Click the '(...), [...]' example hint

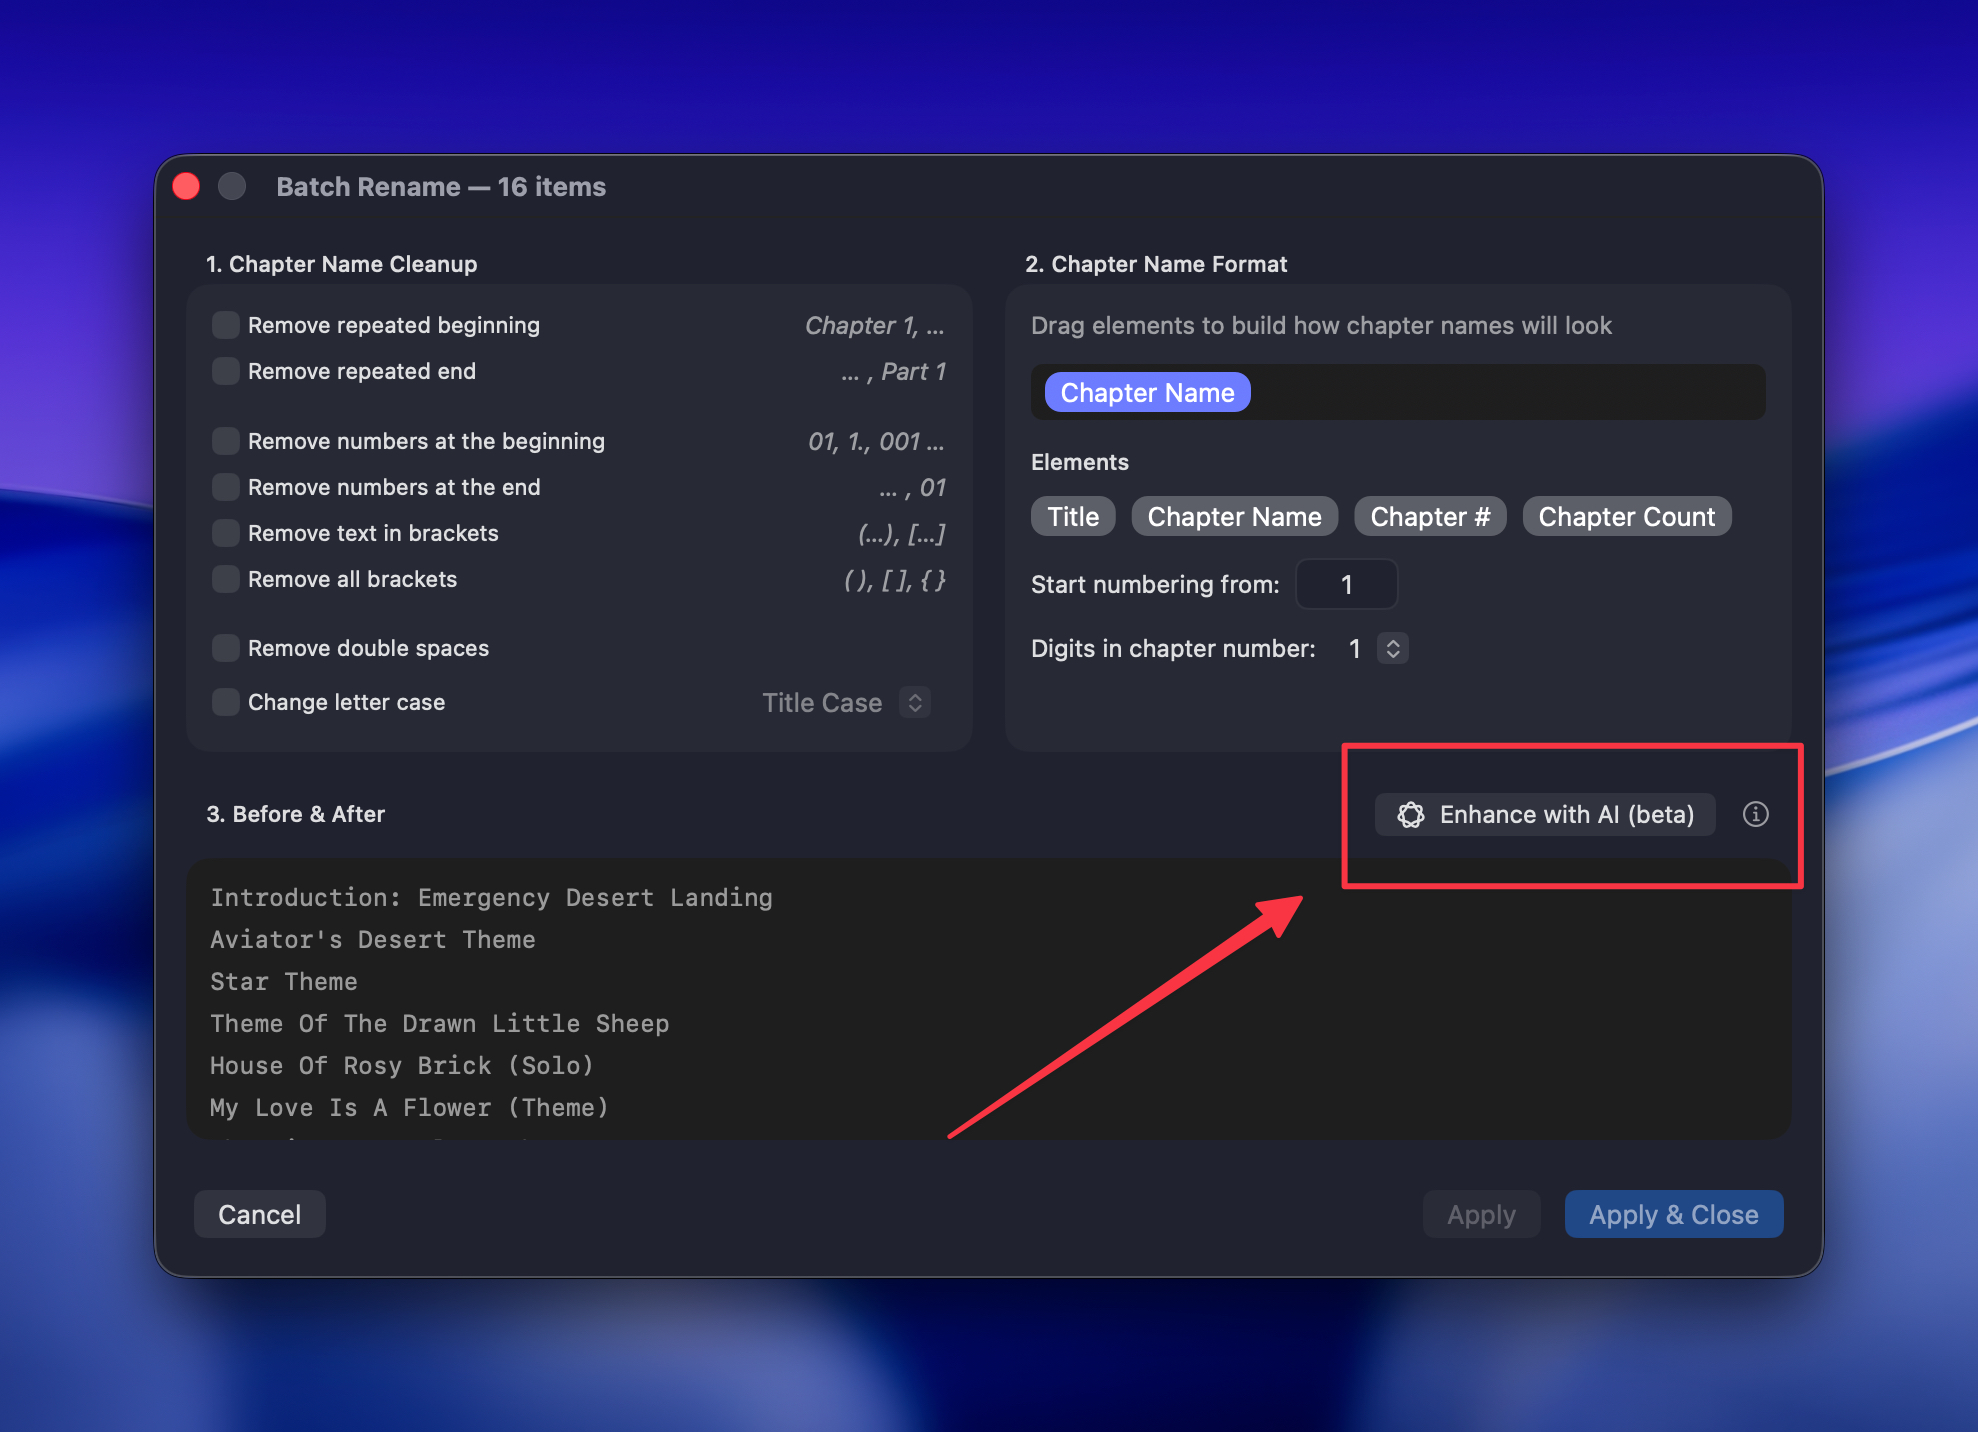click(x=901, y=533)
